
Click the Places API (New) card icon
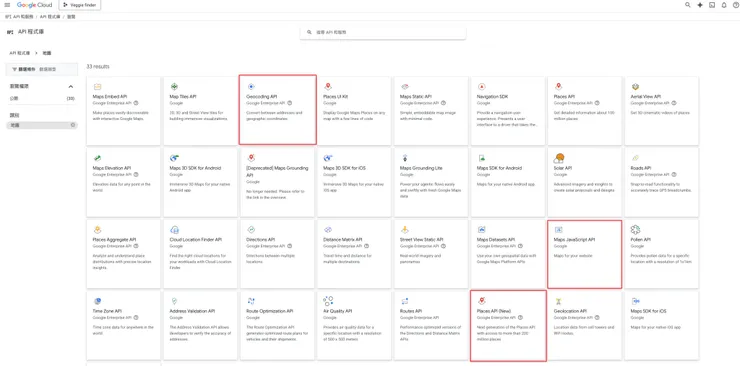pos(481,301)
